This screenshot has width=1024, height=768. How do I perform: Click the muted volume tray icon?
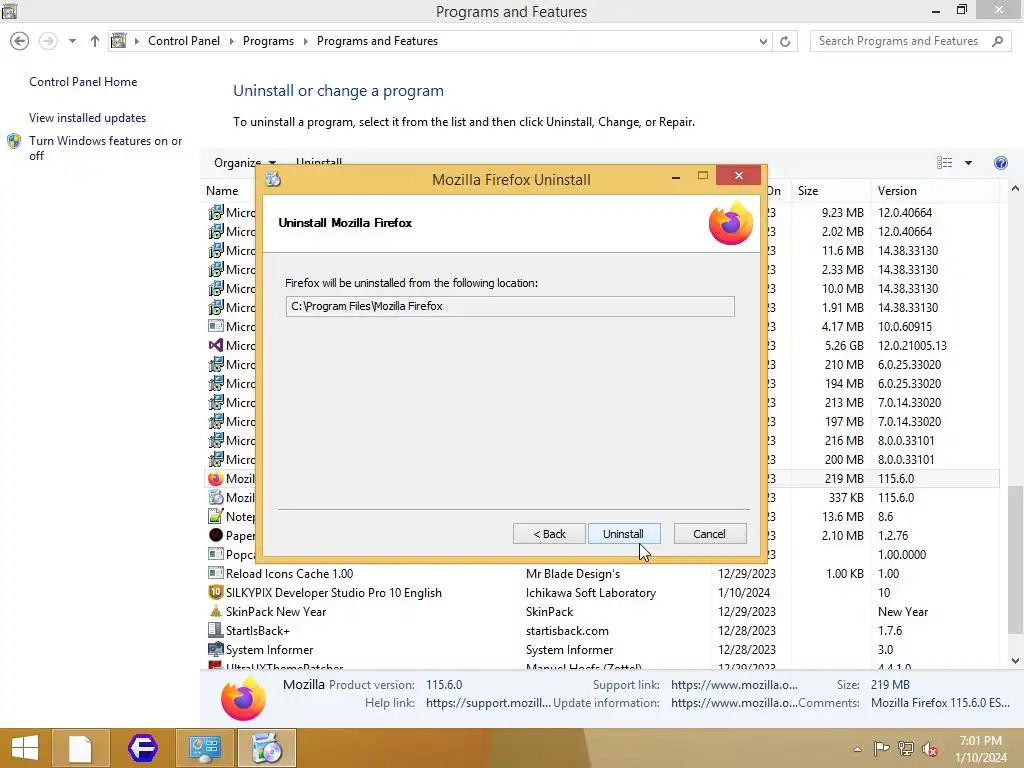pos(930,749)
